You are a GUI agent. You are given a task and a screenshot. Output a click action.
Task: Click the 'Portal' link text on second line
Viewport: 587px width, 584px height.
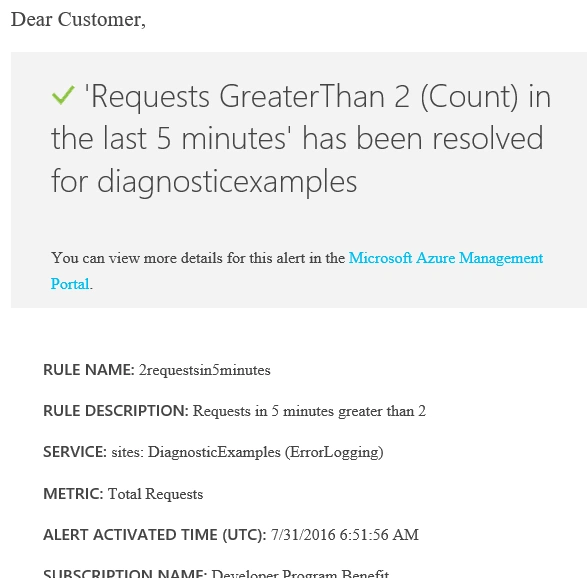coord(70,284)
